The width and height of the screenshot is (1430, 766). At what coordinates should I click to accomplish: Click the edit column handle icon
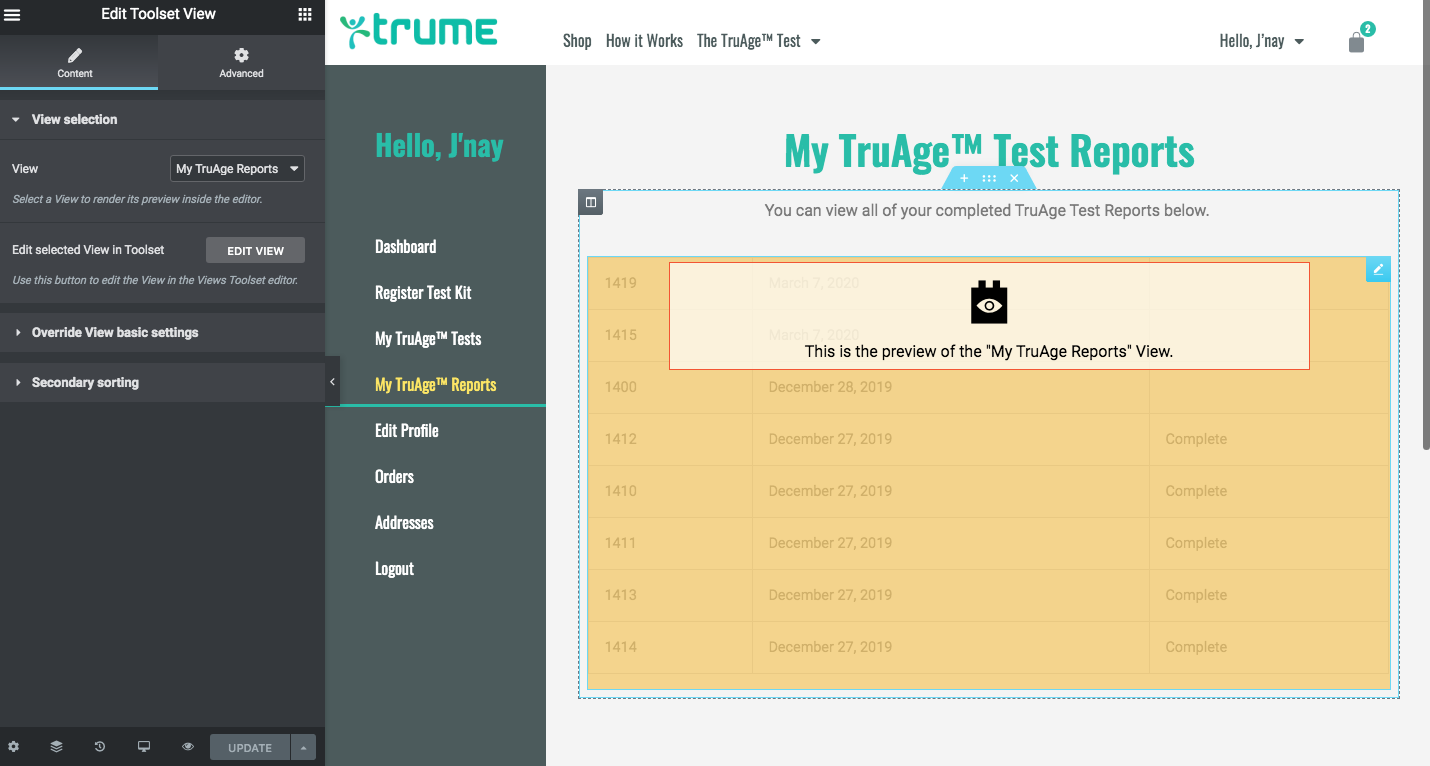(x=591, y=203)
